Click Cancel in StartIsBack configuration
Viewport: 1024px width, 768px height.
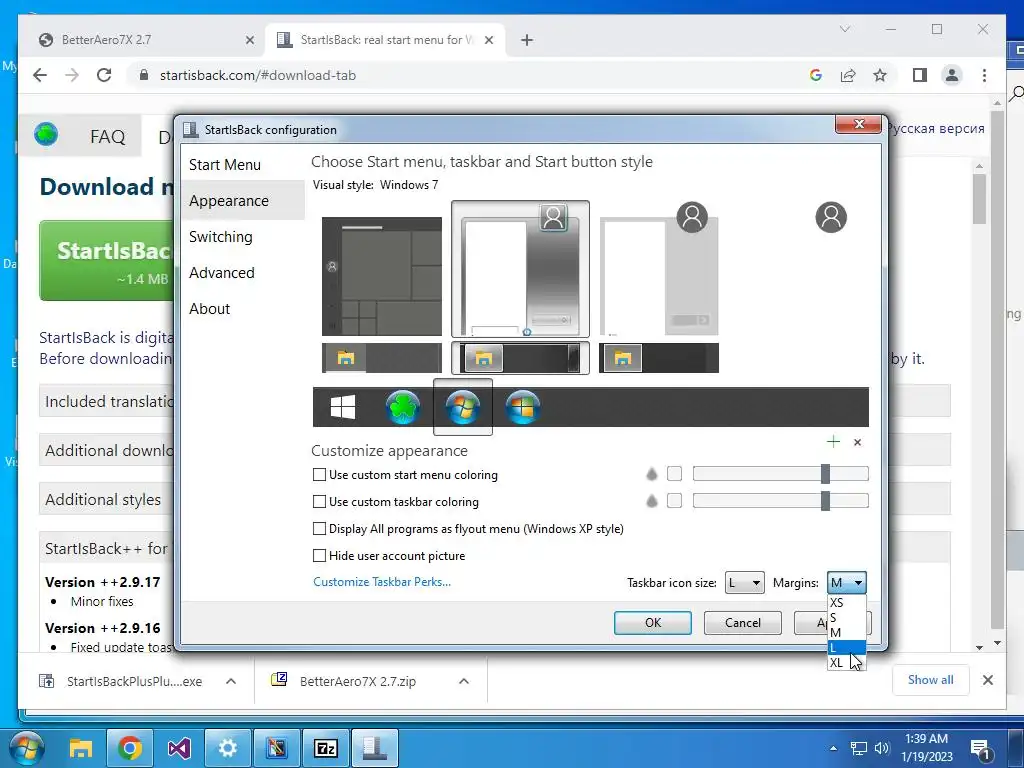point(743,622)
